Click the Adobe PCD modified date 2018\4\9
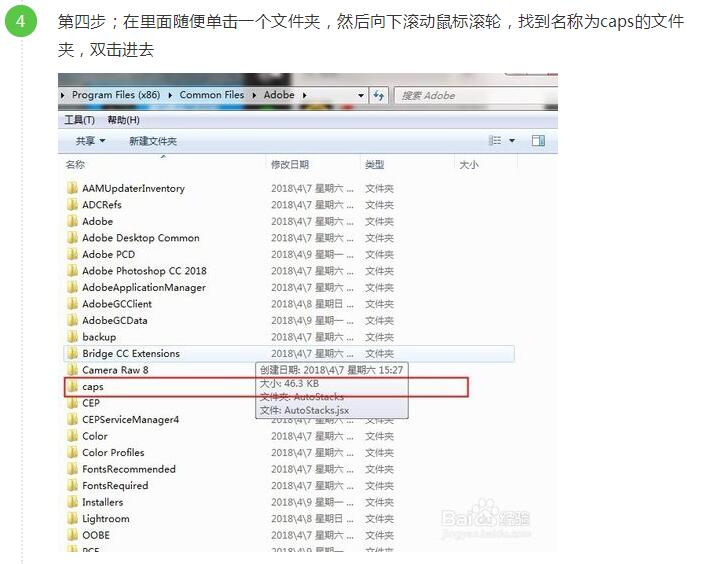702x564 pixels. coord(312,255)
